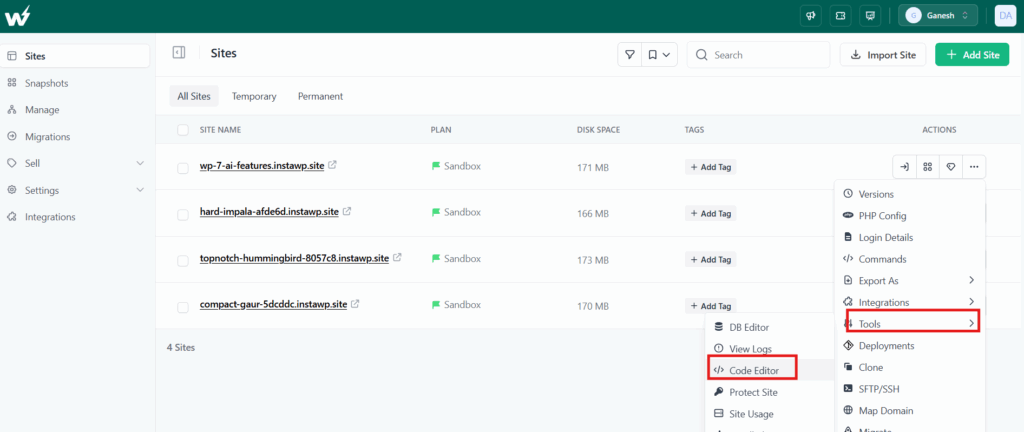Expand the Settings sidebar section
Viewport: 1024px width, 432px height.
(x=75, y=190)
